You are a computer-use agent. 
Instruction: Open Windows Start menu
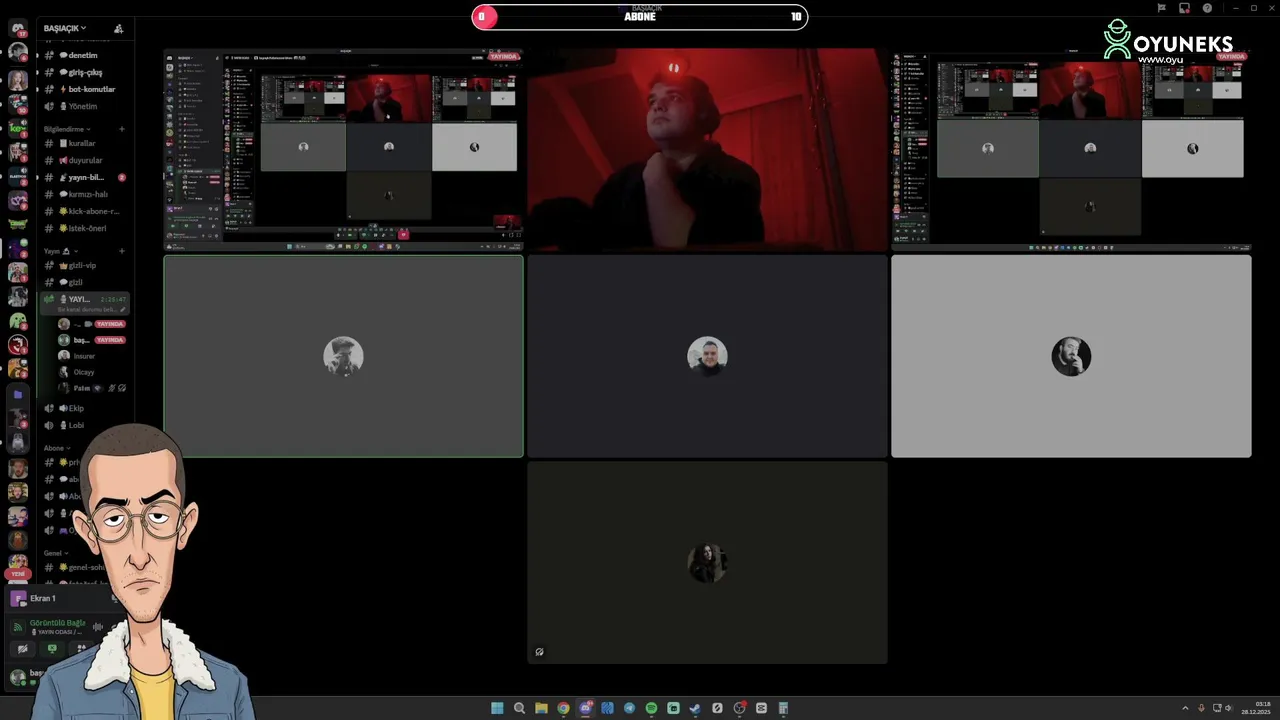(x=497, y=708)
